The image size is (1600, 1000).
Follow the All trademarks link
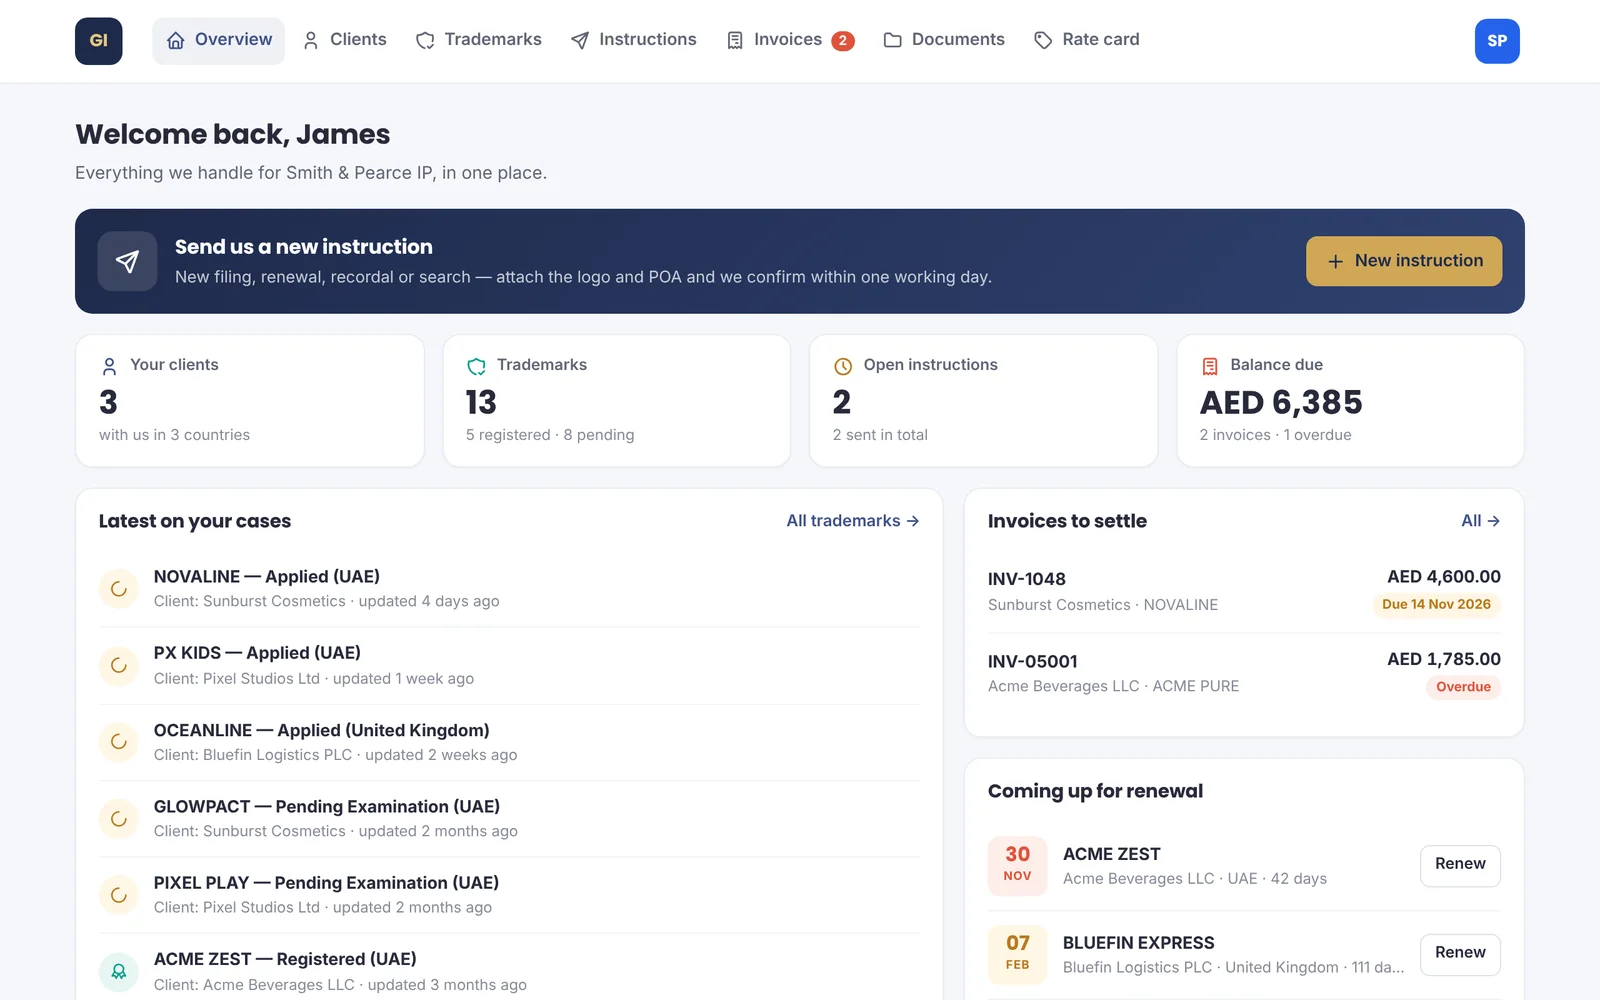pyautogui.click(x=853, y=521)
